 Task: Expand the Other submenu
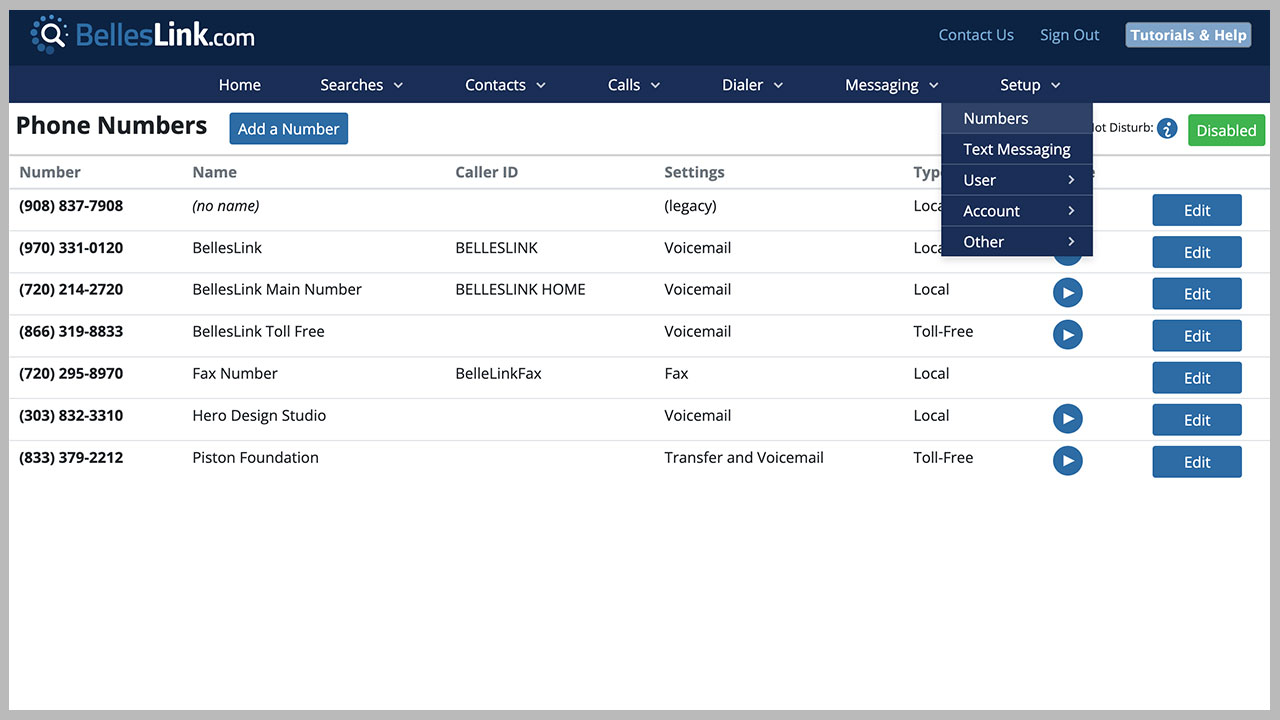click(x=1017, y=242)
